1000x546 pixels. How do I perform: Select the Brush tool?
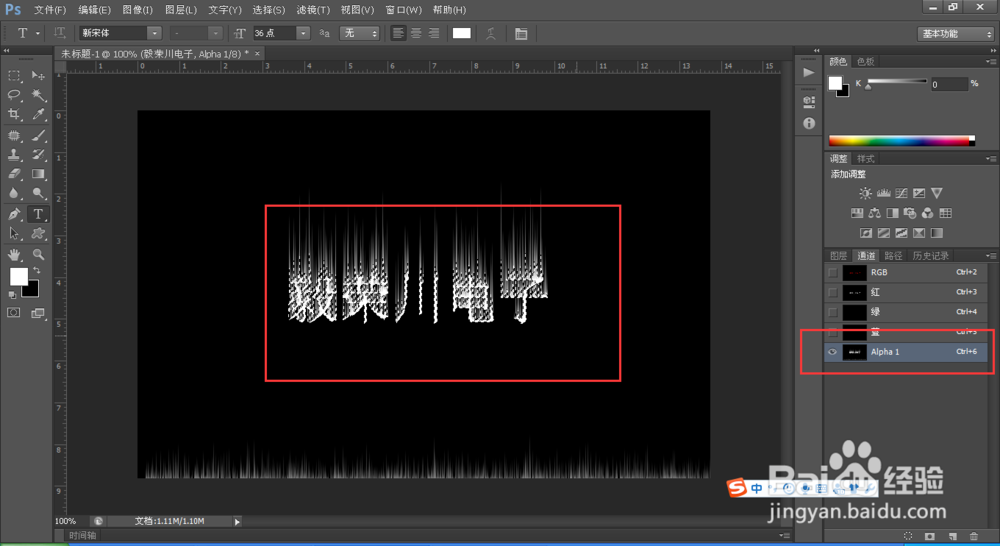(x=38, y=135)
